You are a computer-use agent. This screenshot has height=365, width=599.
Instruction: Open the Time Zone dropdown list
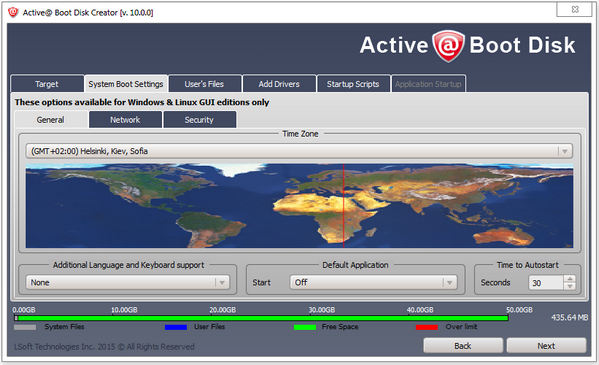pos(299,151)
